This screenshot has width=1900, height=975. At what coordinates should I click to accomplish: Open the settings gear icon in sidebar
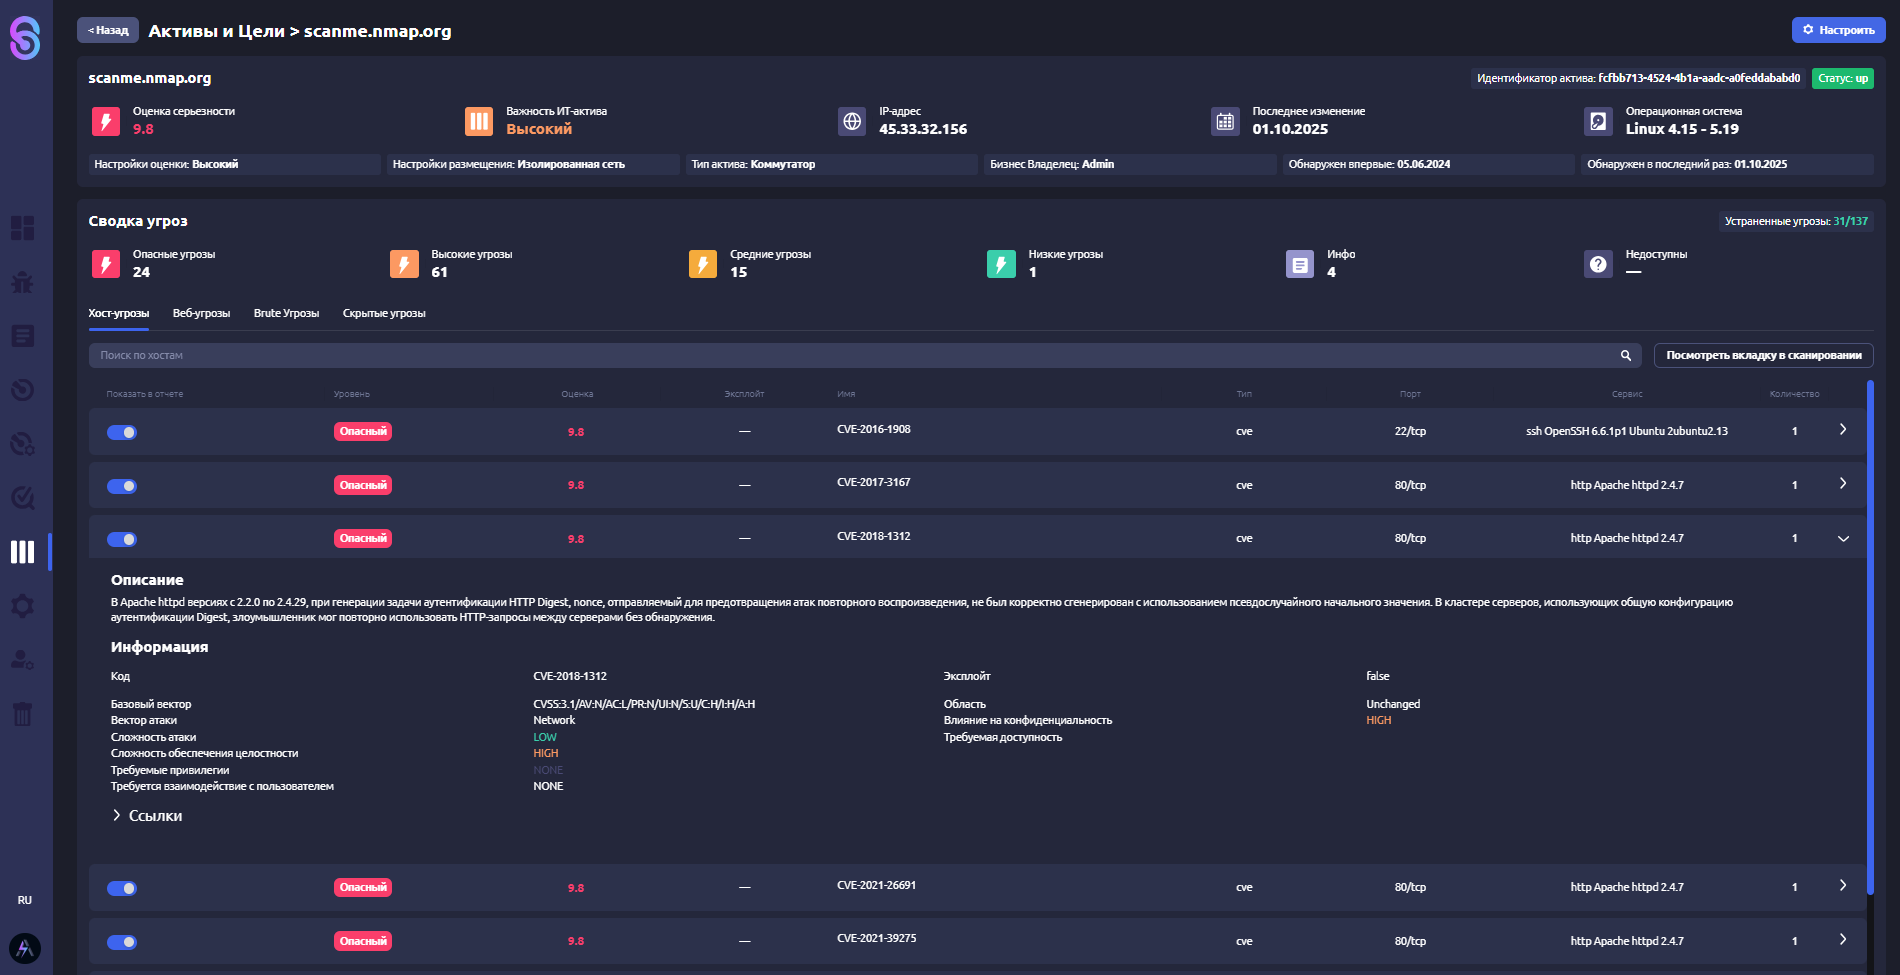(x=22, y=606)
